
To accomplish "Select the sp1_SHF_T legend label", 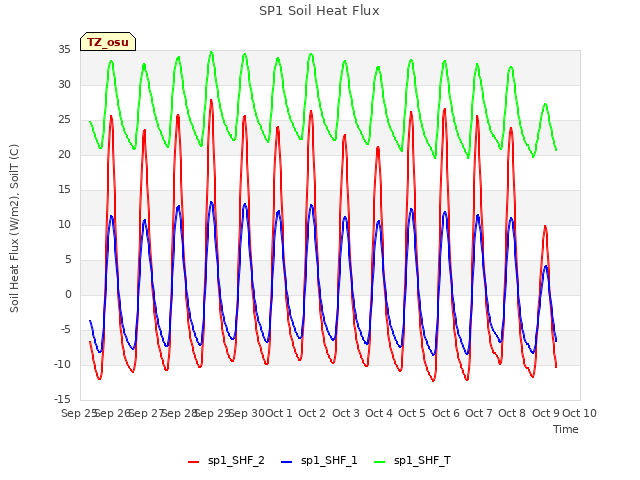I will coord(422,461).
